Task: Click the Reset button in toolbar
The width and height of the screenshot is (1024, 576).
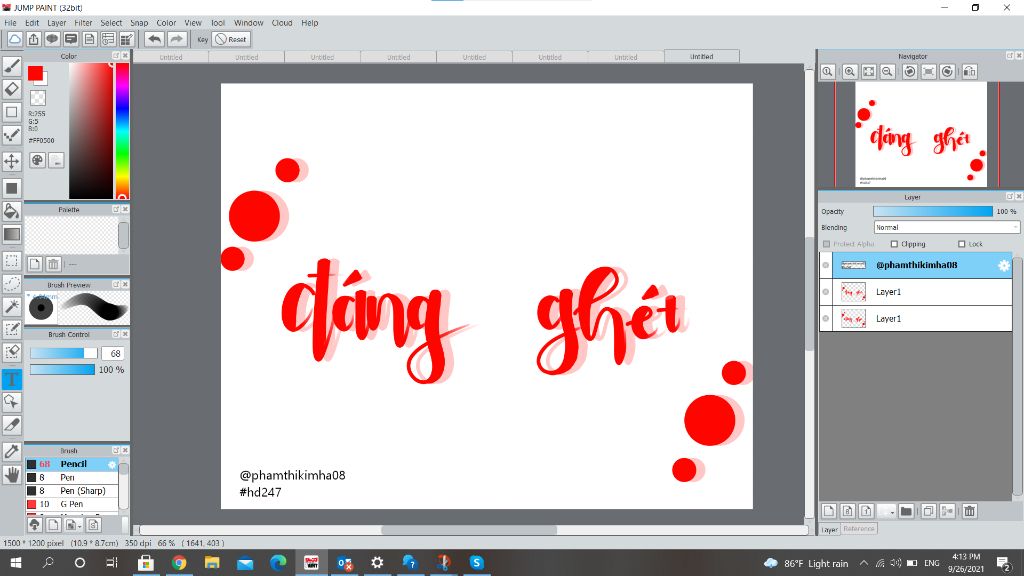Action: (231, 39)
